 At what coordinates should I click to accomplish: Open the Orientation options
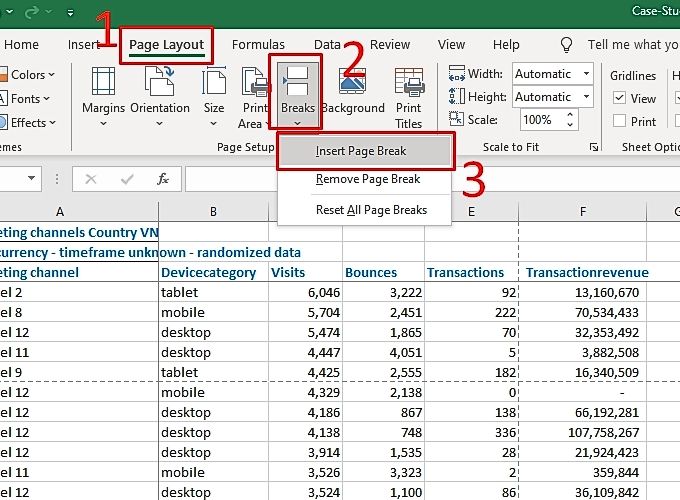(160, 96)
